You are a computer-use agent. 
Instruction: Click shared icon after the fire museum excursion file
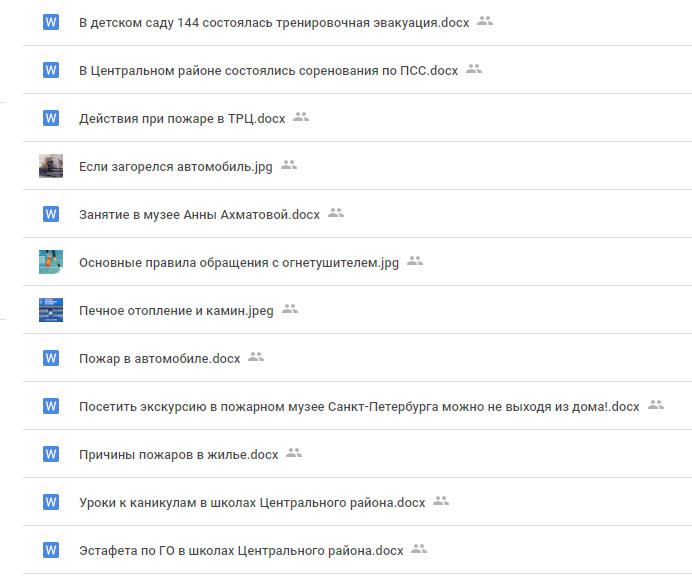point(656,405)
